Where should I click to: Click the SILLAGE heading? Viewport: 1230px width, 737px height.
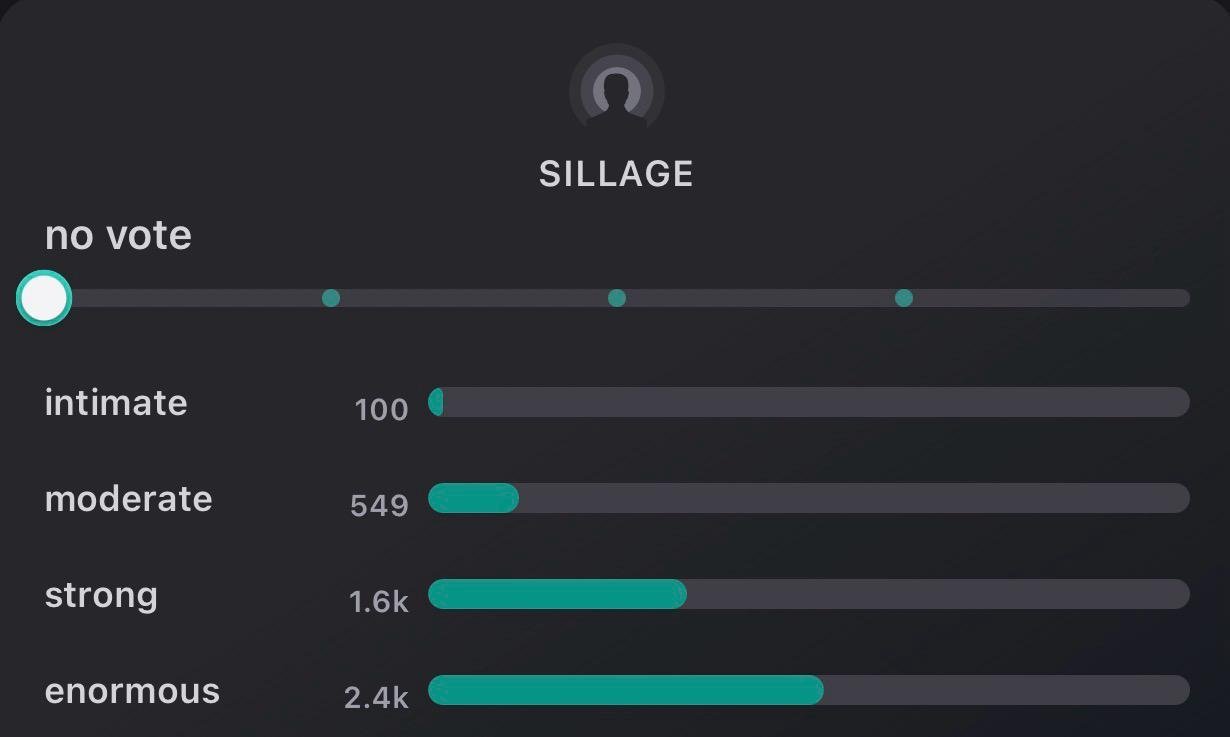point(616,174)
